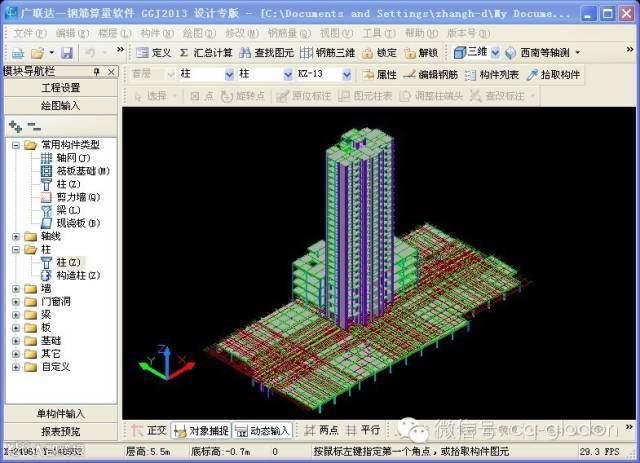Close the 模块导航栏 panel
640x463 pixels.
[111, 72]
